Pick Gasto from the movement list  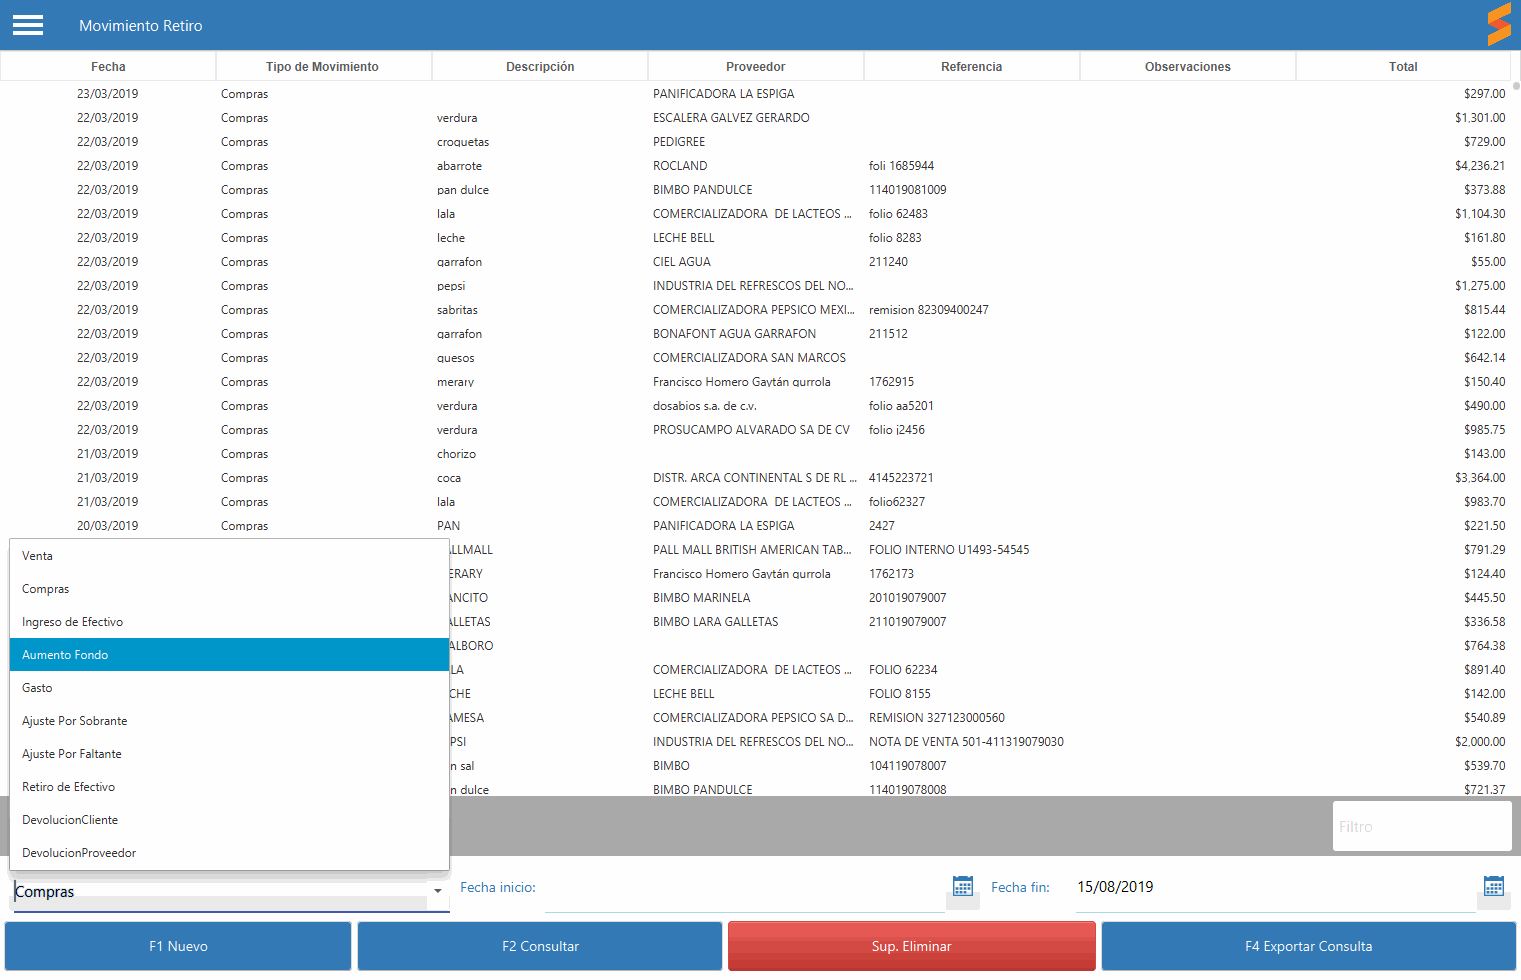coord(37,688)
